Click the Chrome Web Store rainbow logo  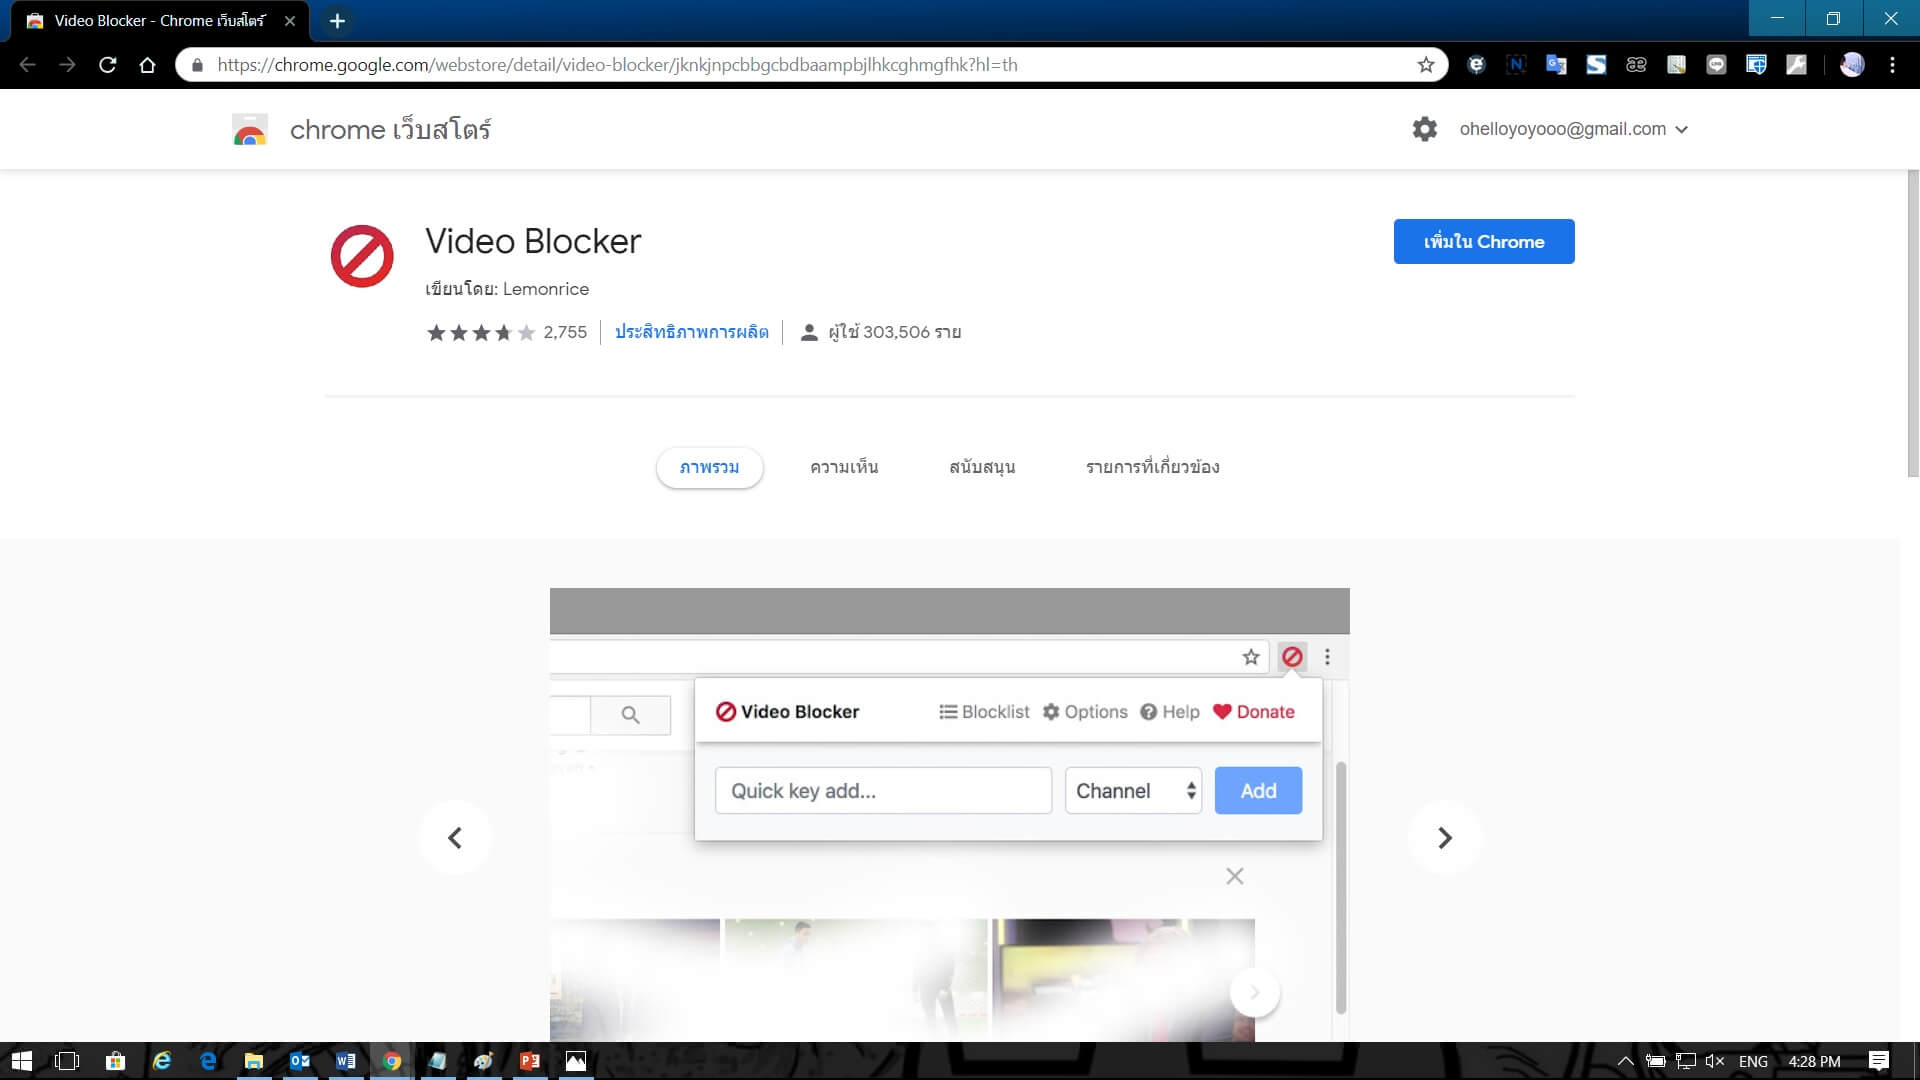pos(250,130)
